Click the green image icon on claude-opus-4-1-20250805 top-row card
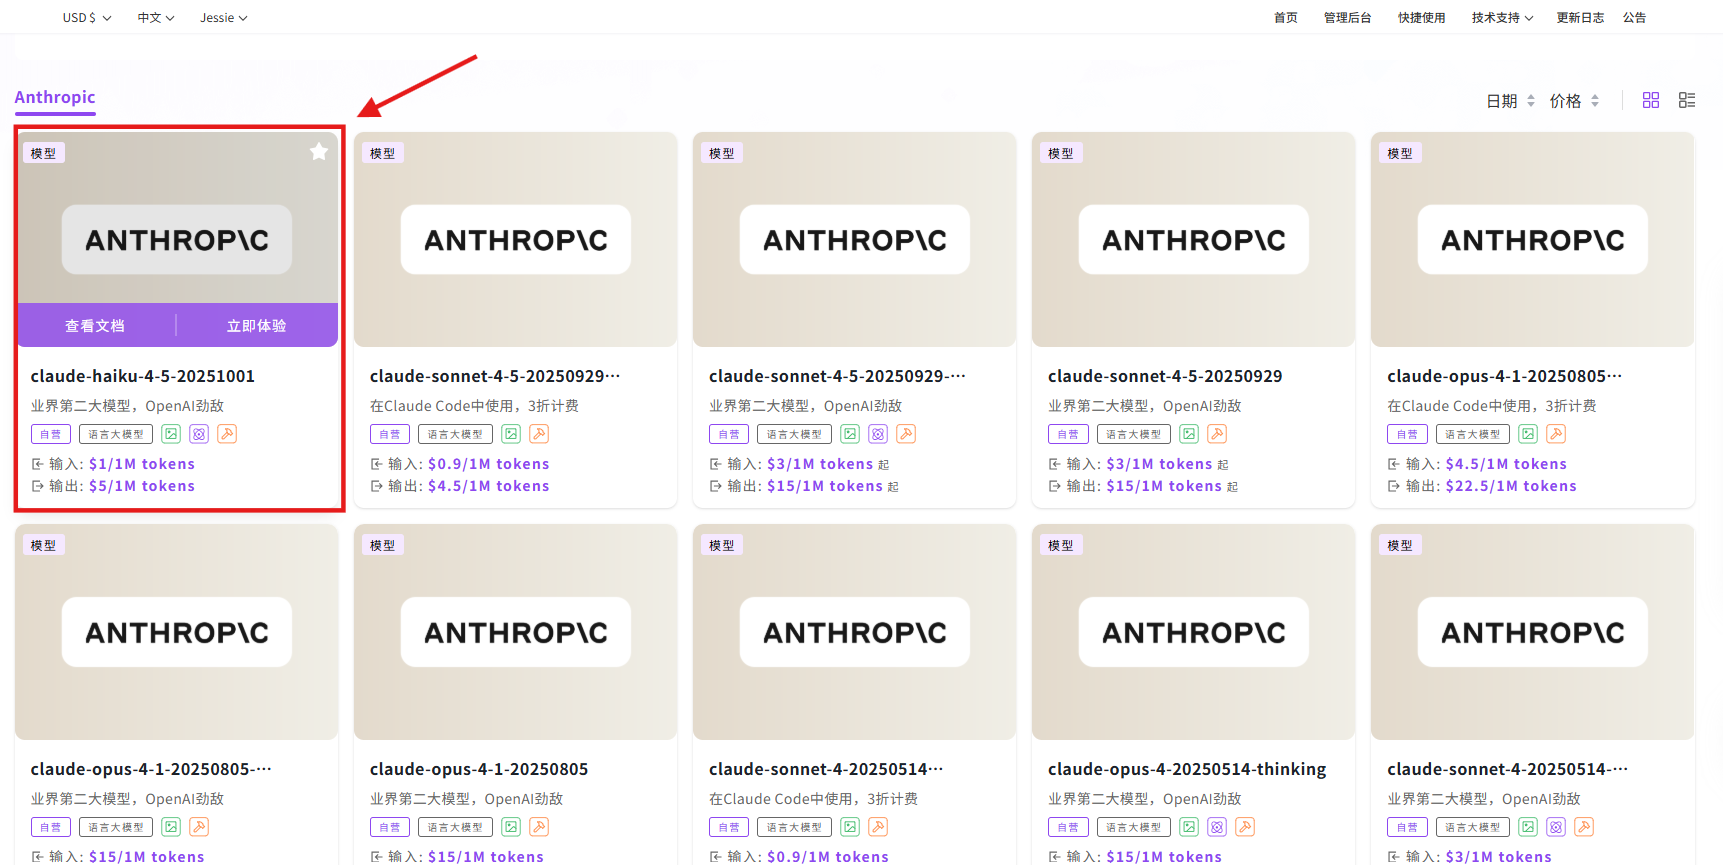 (1528, 434)
